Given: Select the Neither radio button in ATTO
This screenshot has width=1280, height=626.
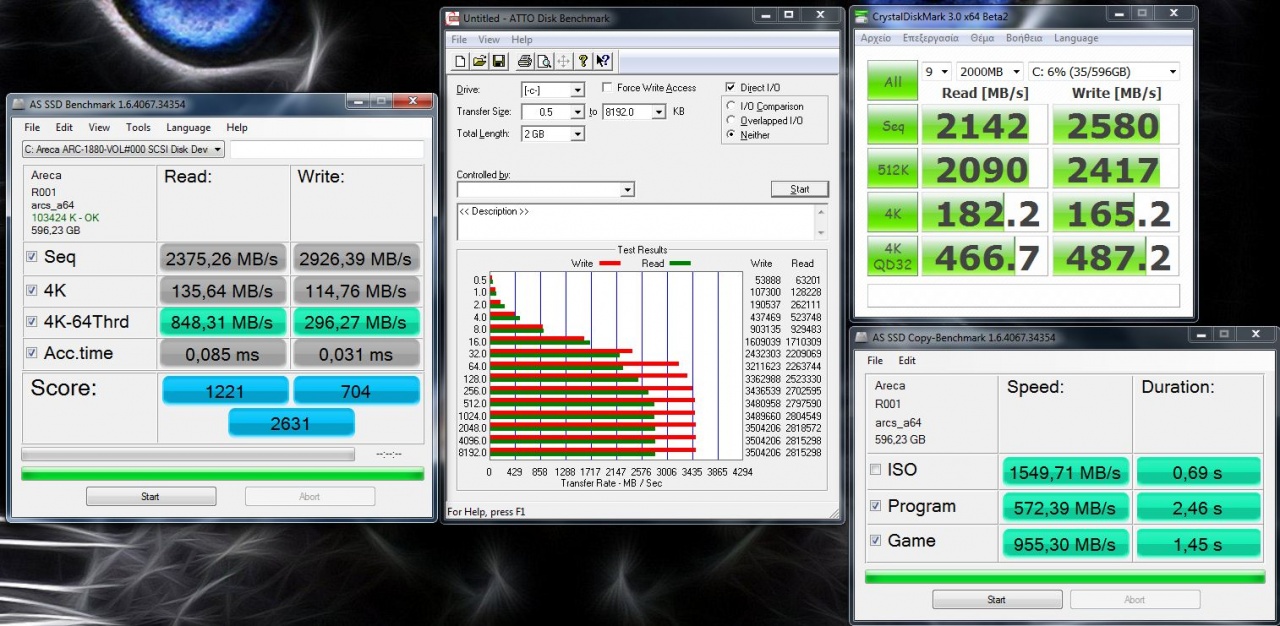Looking at the screenshot, I should (x=732, y=134).
